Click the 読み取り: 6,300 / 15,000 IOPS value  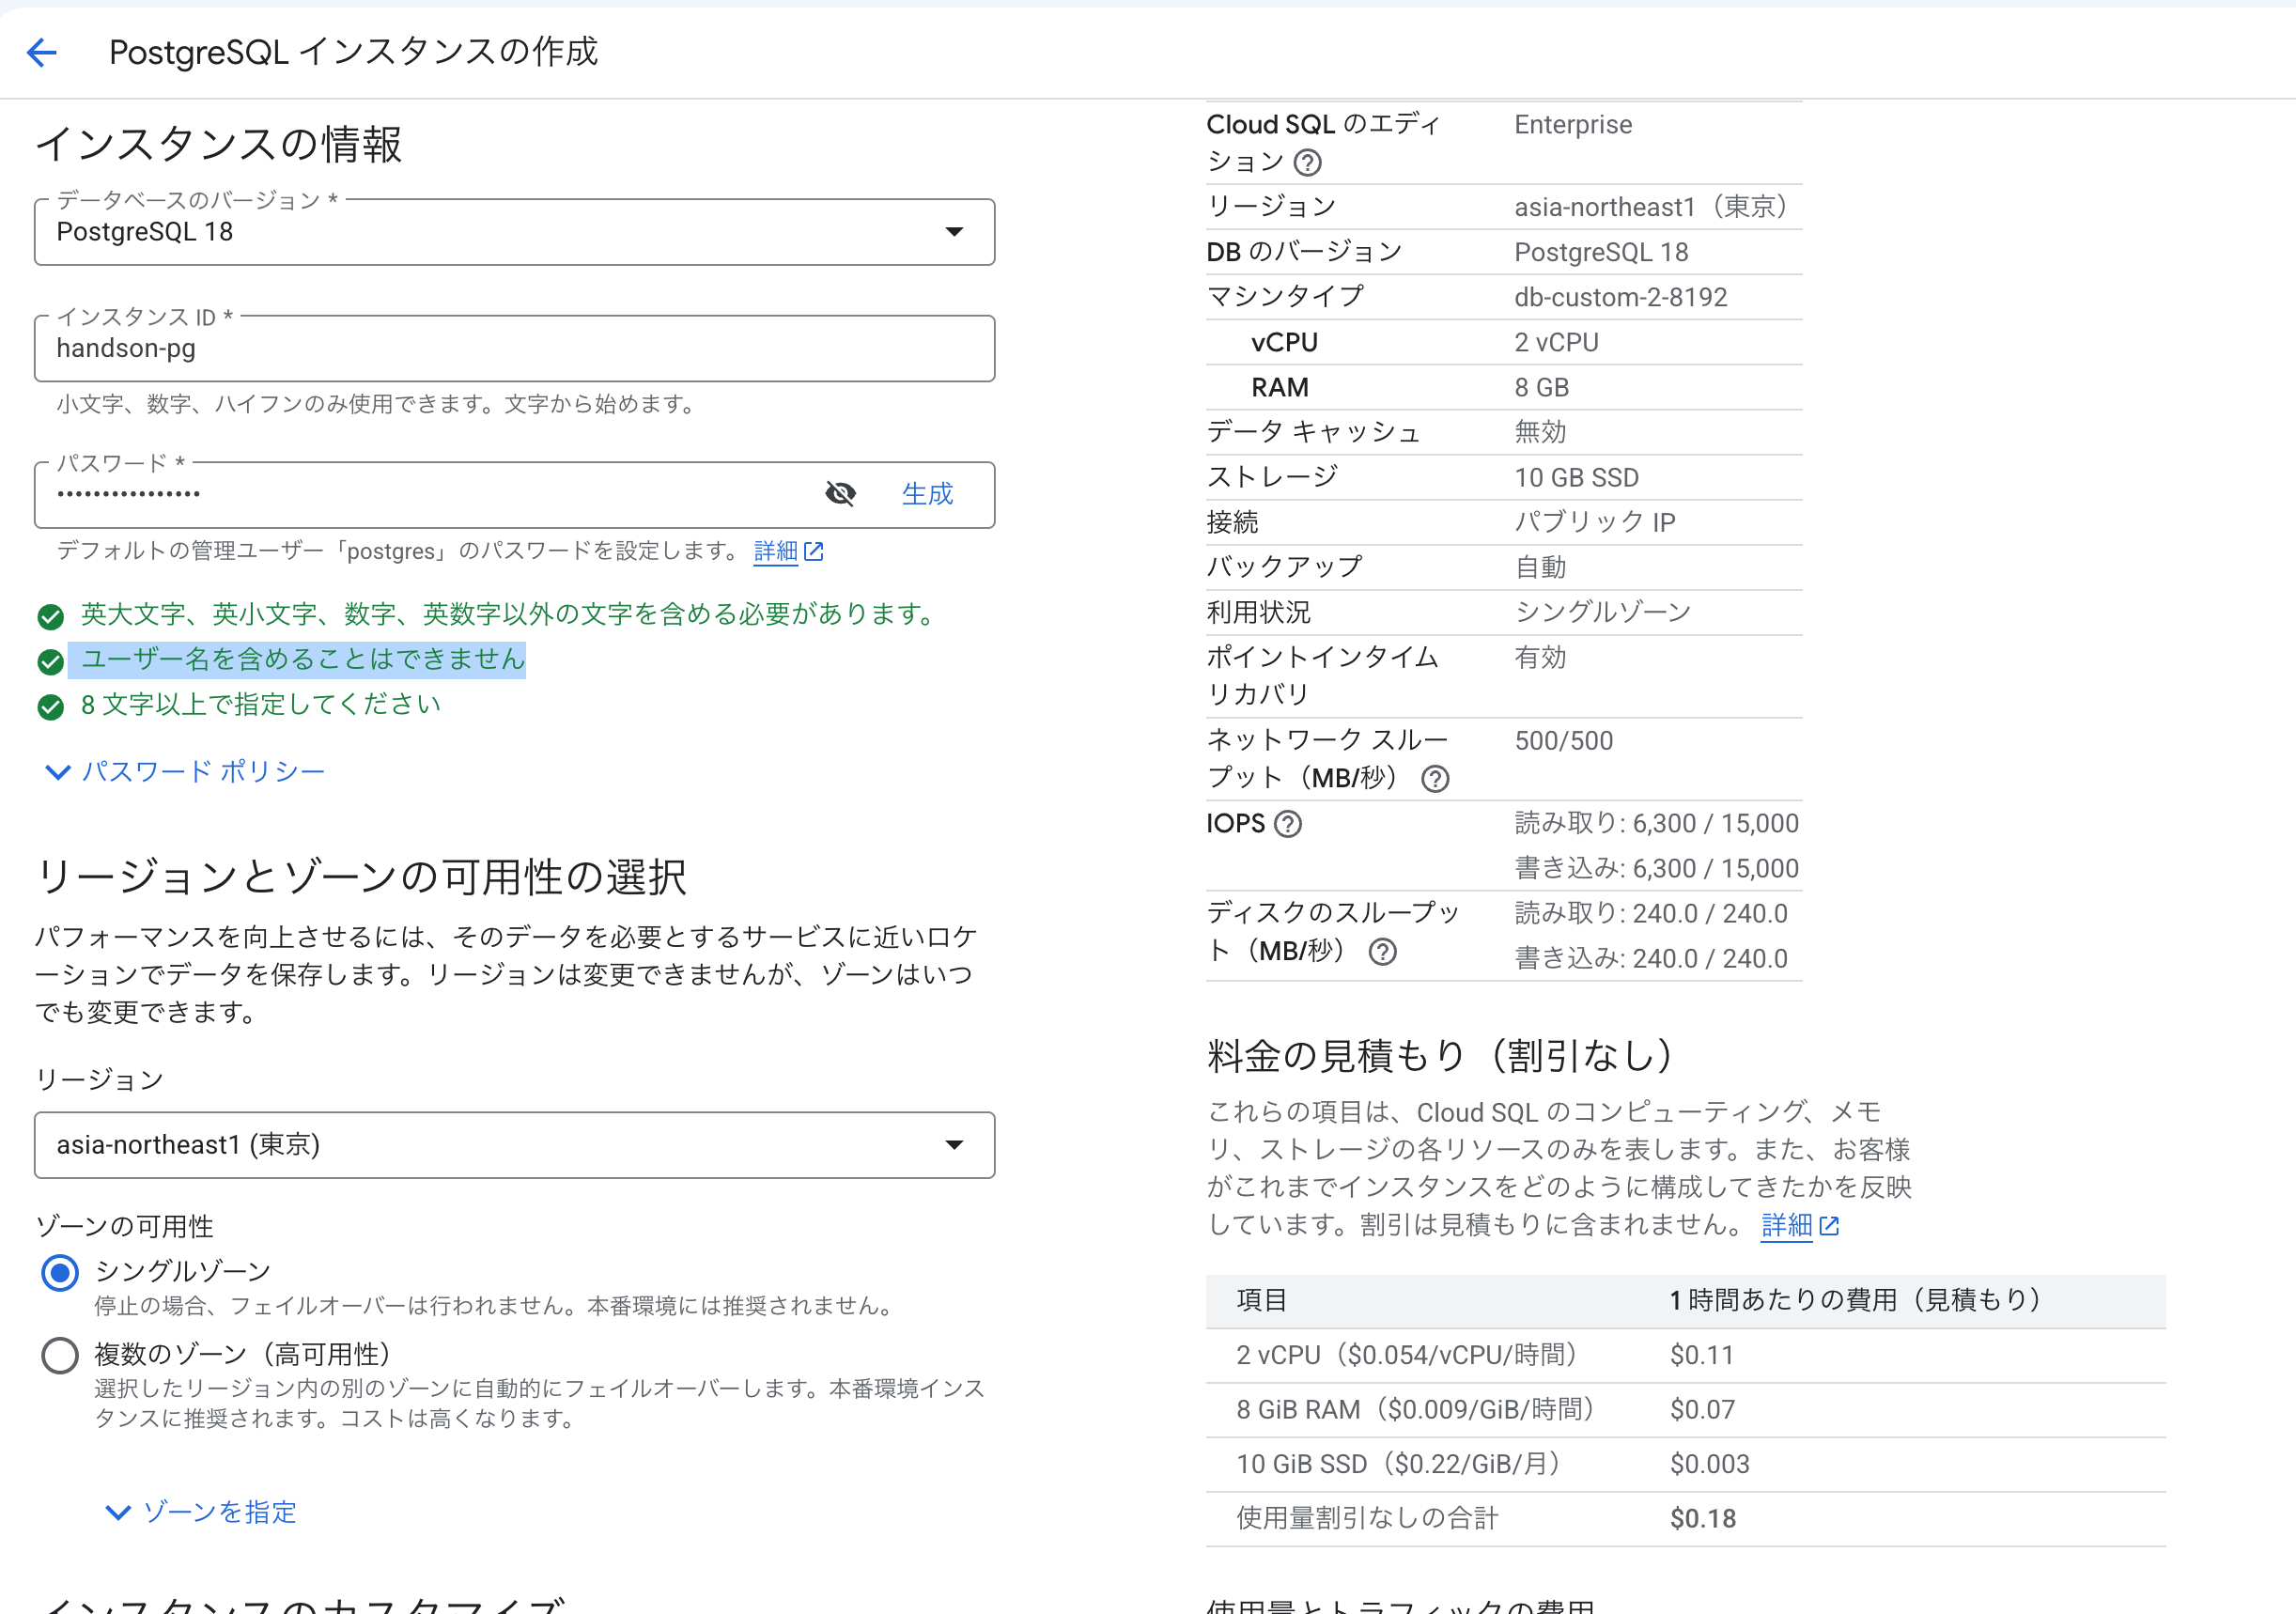(x=1656, y=824)
